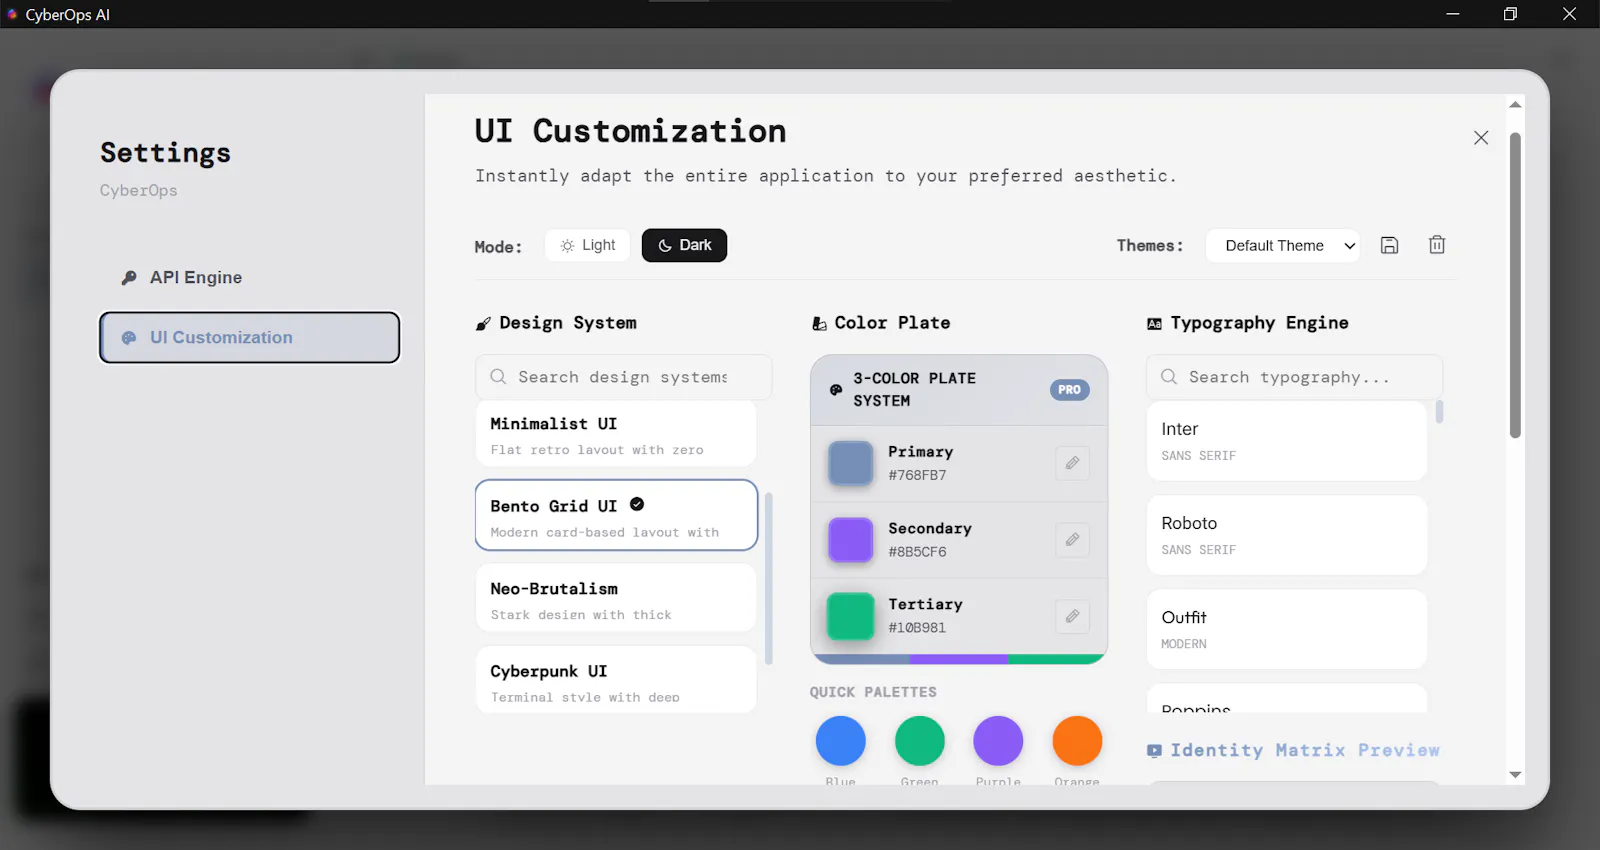Open the Default Theme dropdown
The width and height of the screenshot is (1600, 850).
(x=1283, y=246)
